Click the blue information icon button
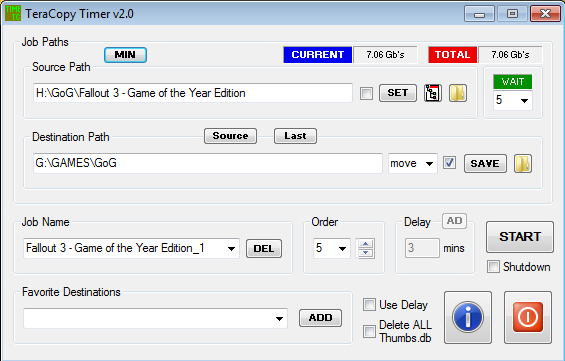This screenshot has width=565, height=361. pos(468,317)
